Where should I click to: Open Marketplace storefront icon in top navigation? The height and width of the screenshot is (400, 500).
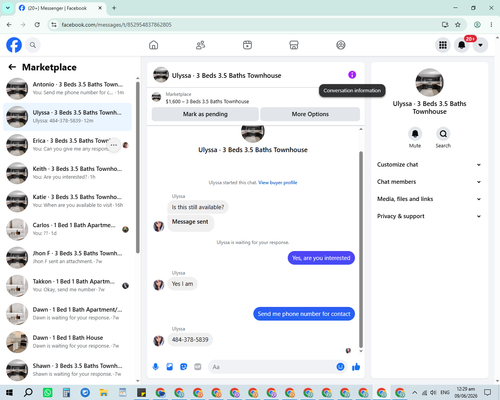pos(294,45)
